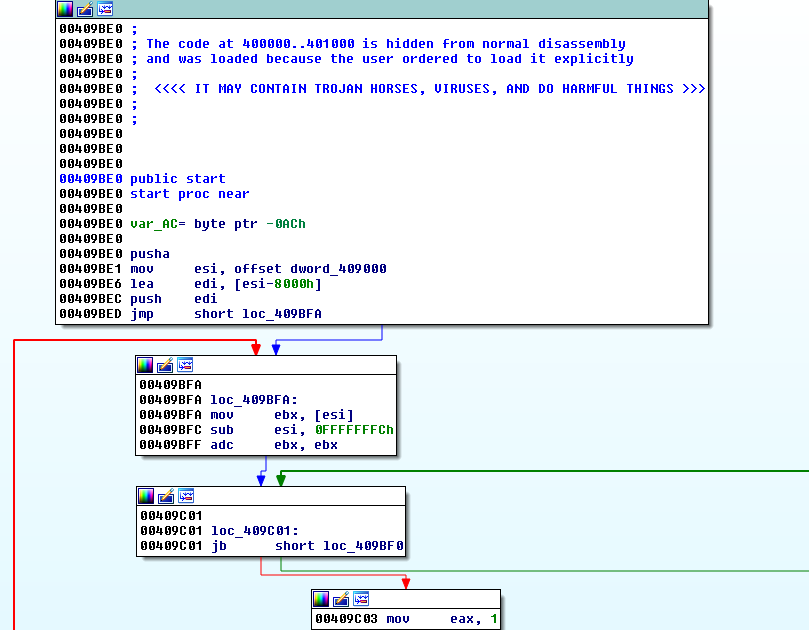
Task: Click edit icon on loc_409BFA block
Action: (165, 365)
